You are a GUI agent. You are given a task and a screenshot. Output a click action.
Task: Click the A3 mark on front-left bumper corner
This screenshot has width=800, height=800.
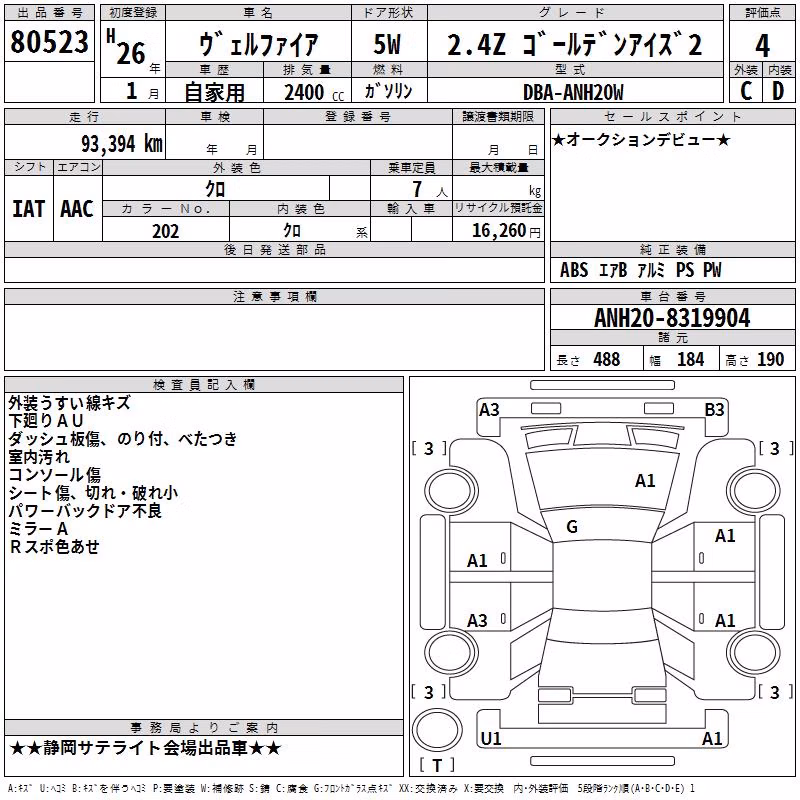[489, 410]
